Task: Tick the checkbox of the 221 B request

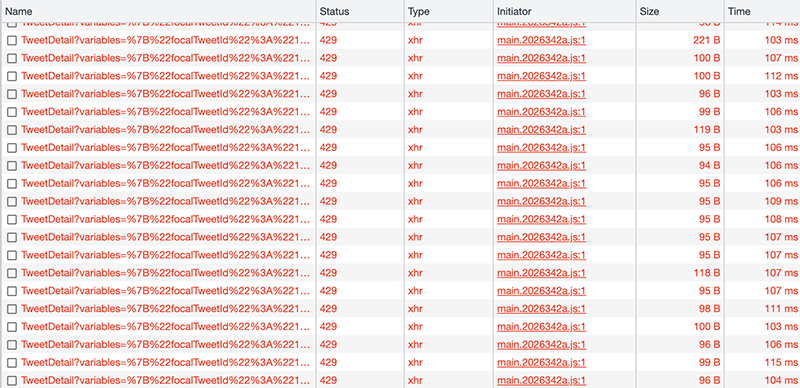Action: 12,40
